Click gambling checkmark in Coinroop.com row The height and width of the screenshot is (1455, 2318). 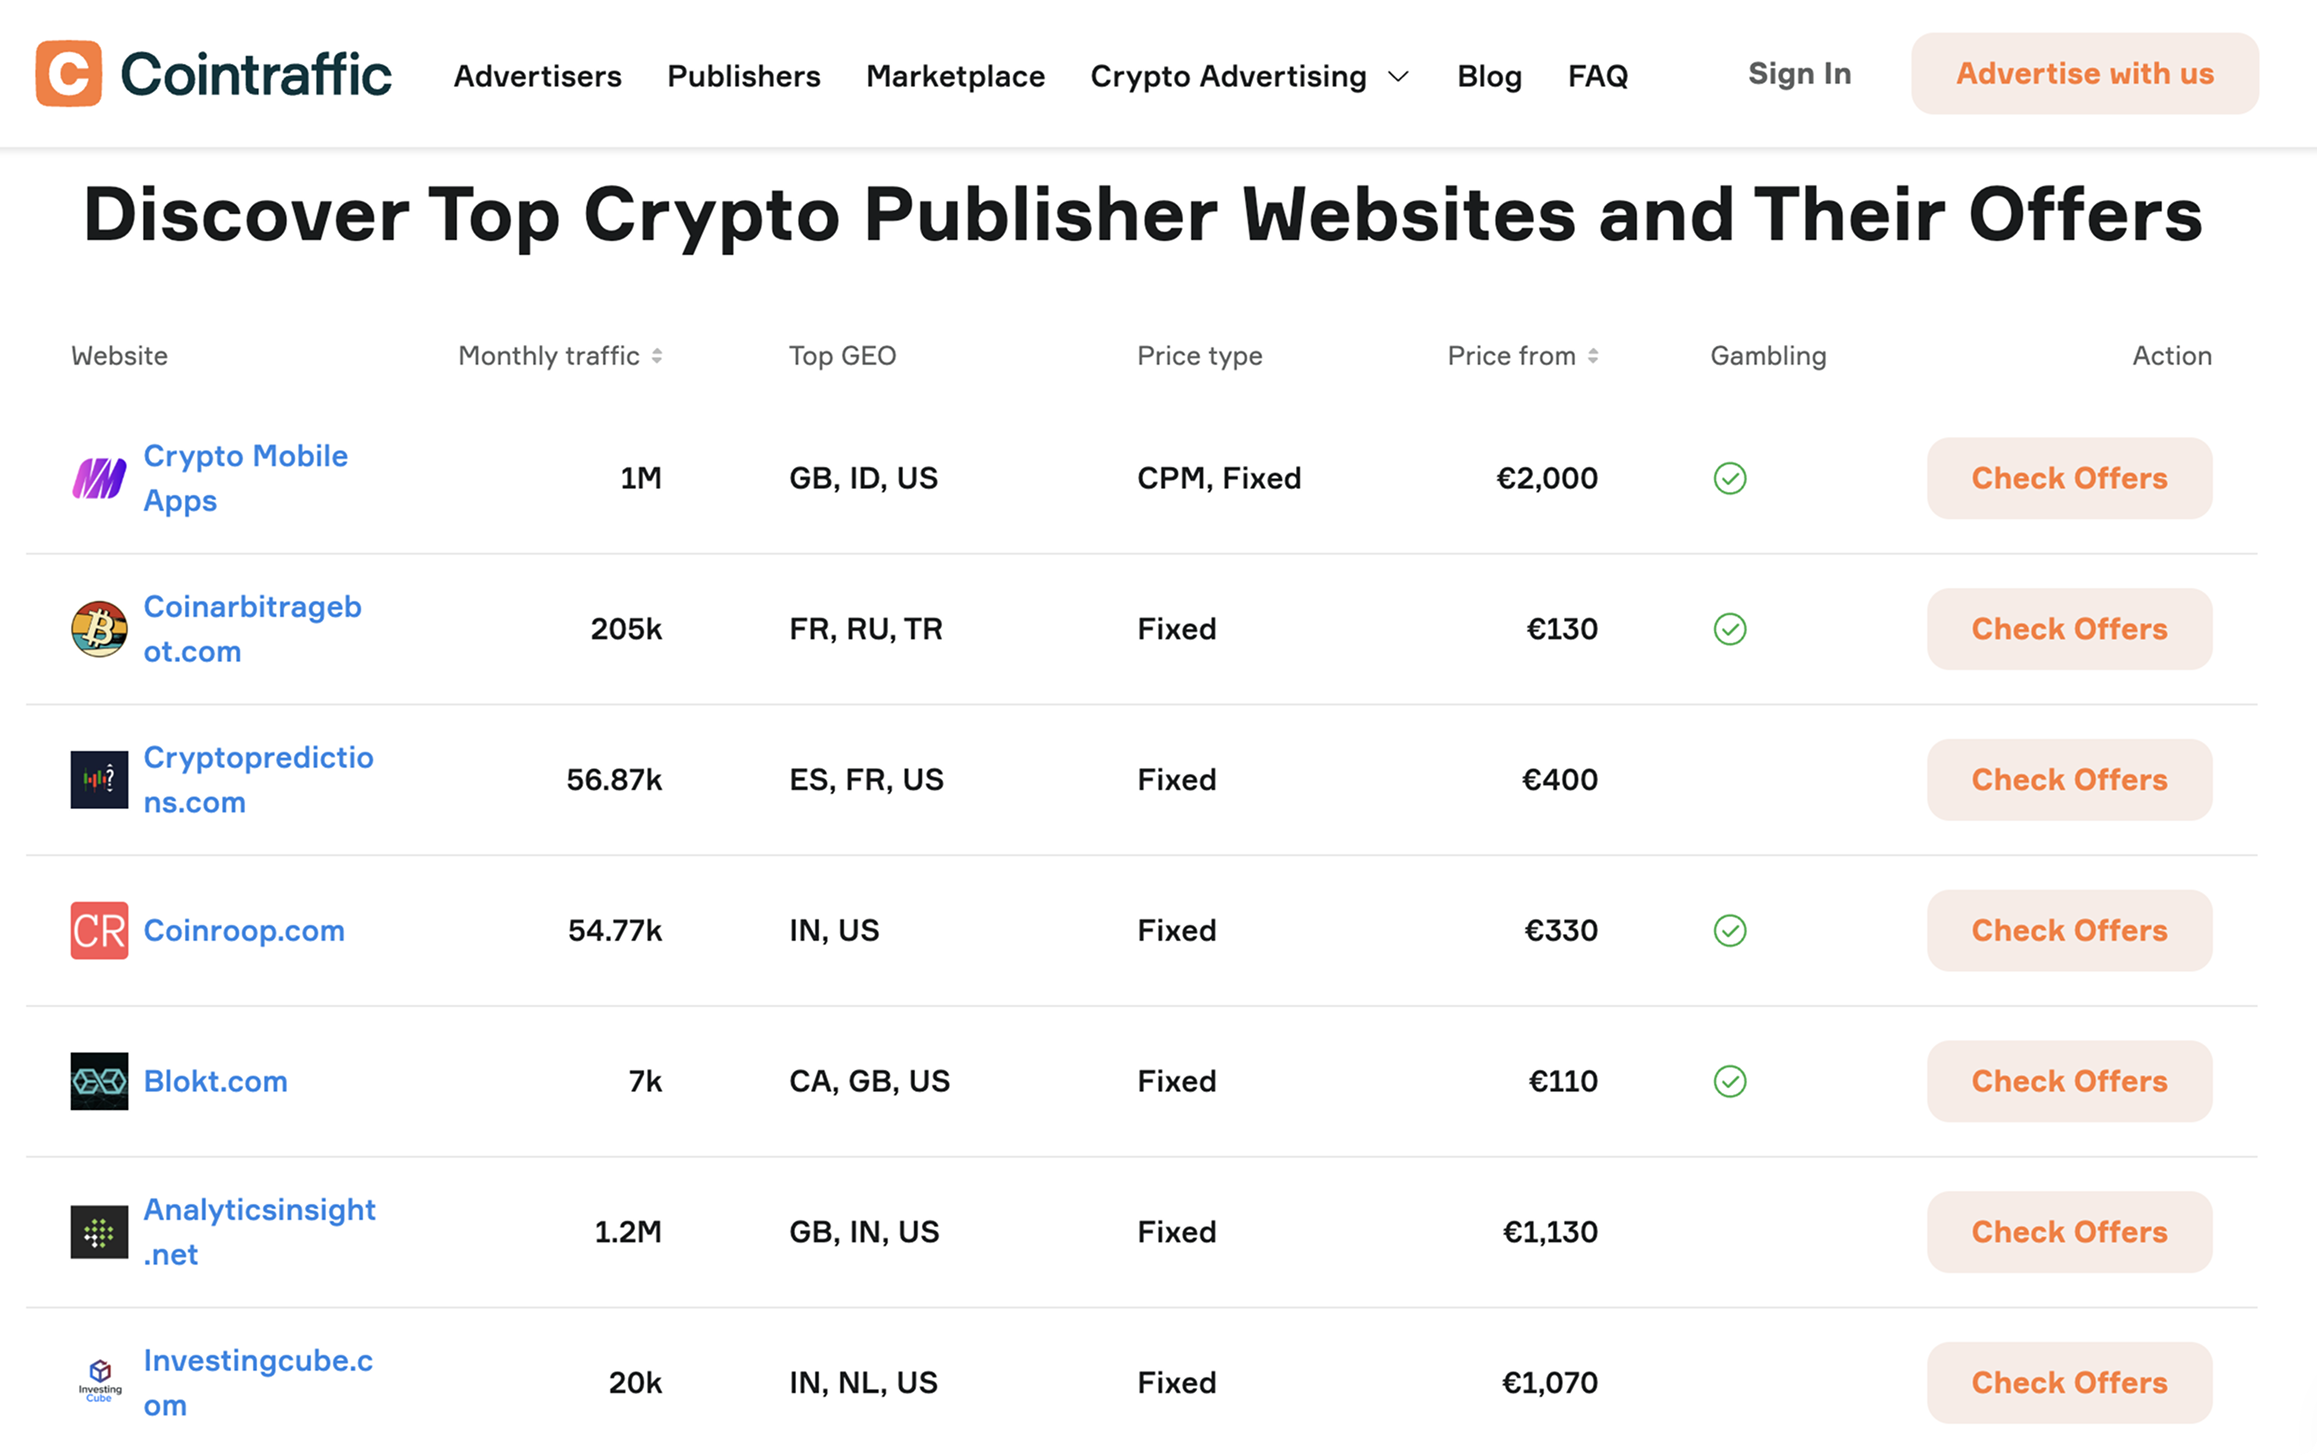click(x=1730, y=931)
